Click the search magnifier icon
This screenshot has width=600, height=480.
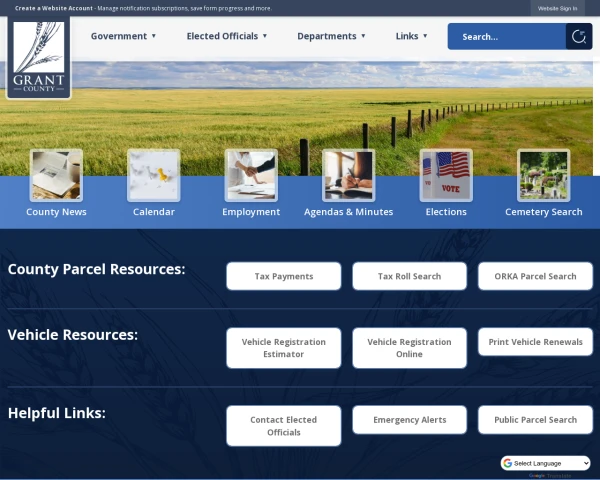click(x=578, y=37)
